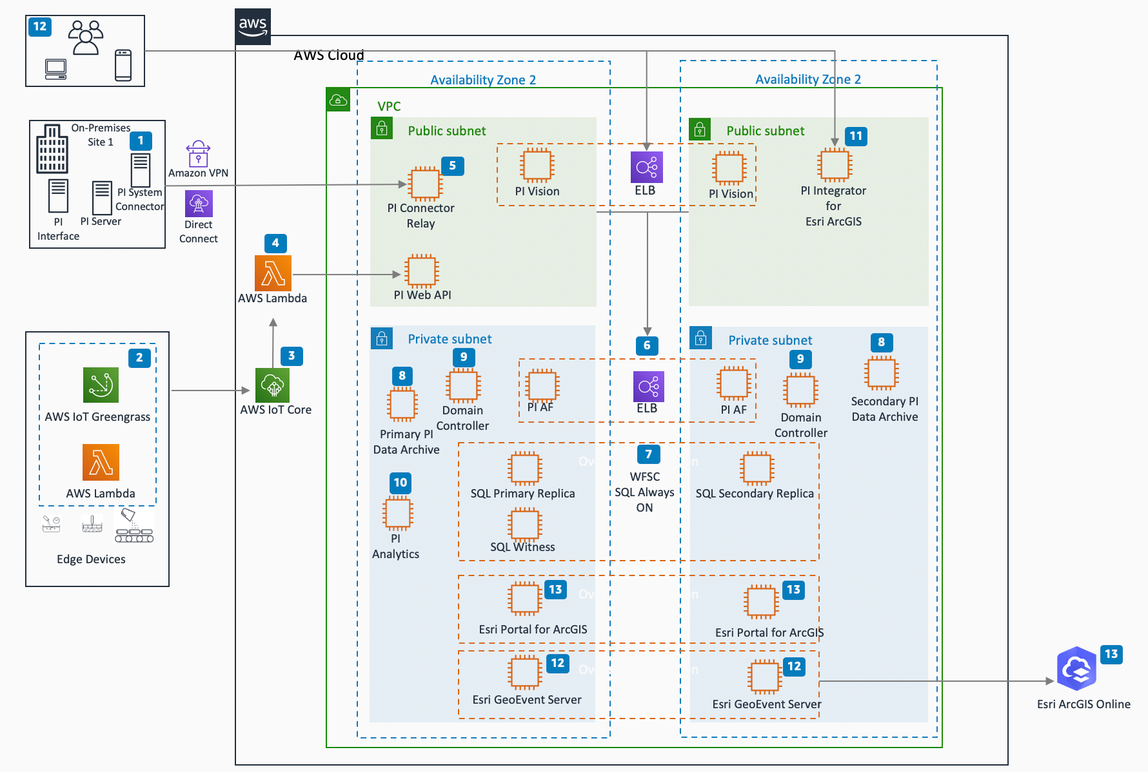Select the PI System Connector icon
The image size is (1148, 772).
[x=141, y=170]
